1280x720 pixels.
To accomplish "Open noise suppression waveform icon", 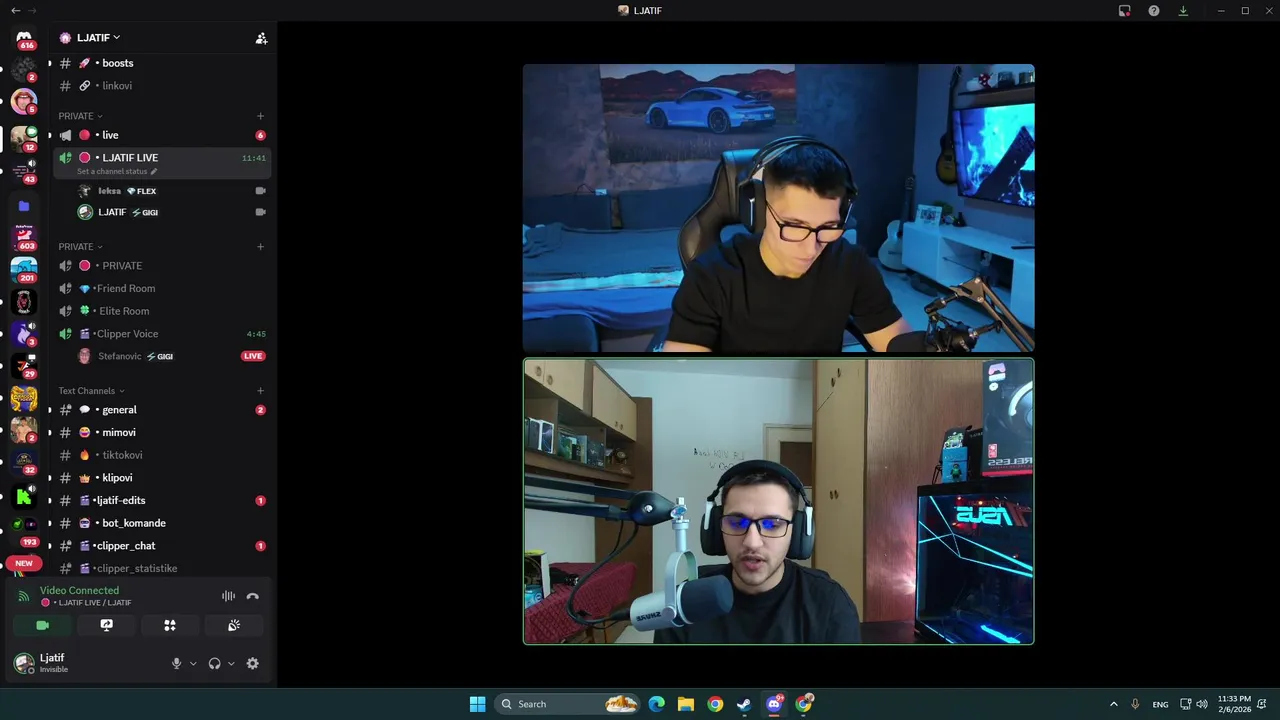I will [228, 596].
